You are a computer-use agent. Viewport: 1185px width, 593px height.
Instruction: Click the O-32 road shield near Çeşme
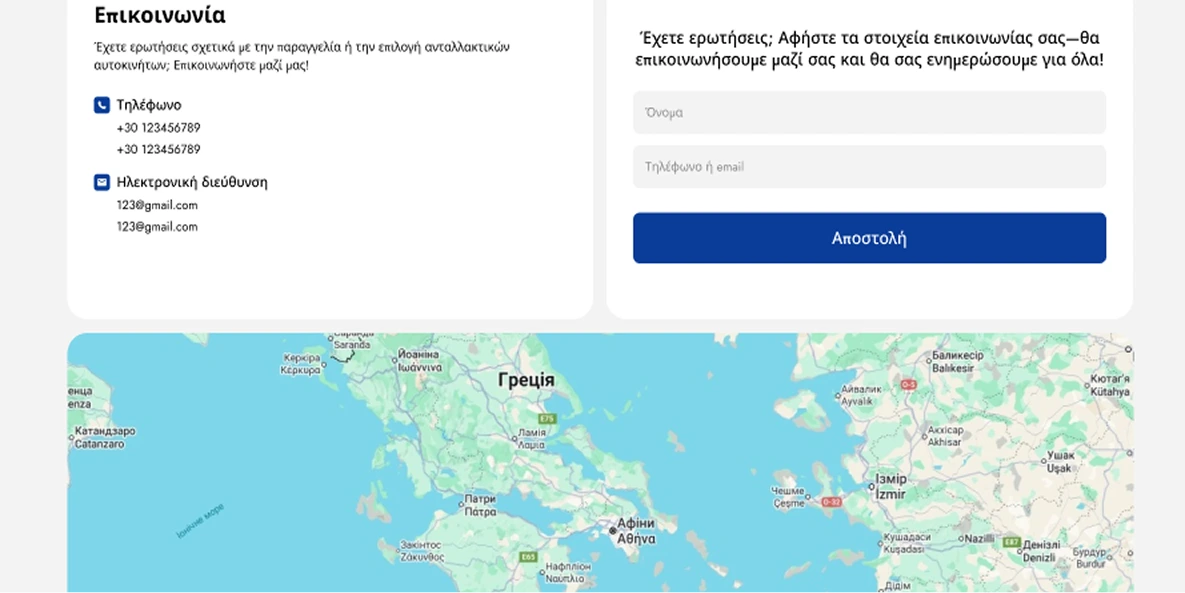point(832,501)
